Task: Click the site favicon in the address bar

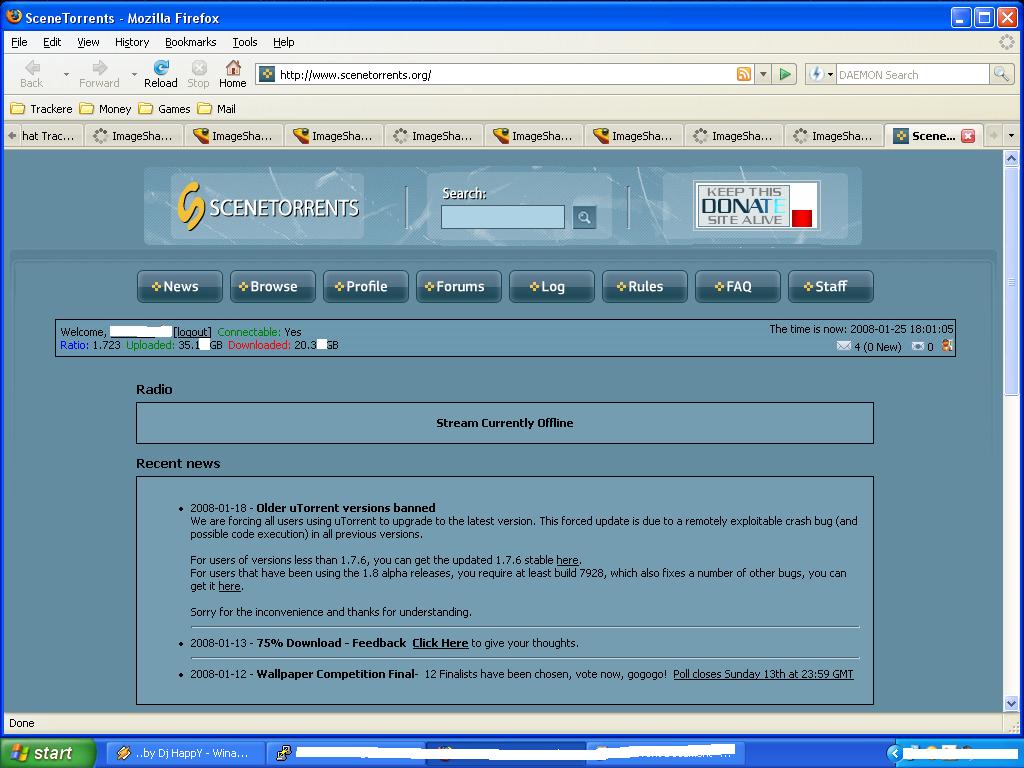Action: tap(266, 74)
